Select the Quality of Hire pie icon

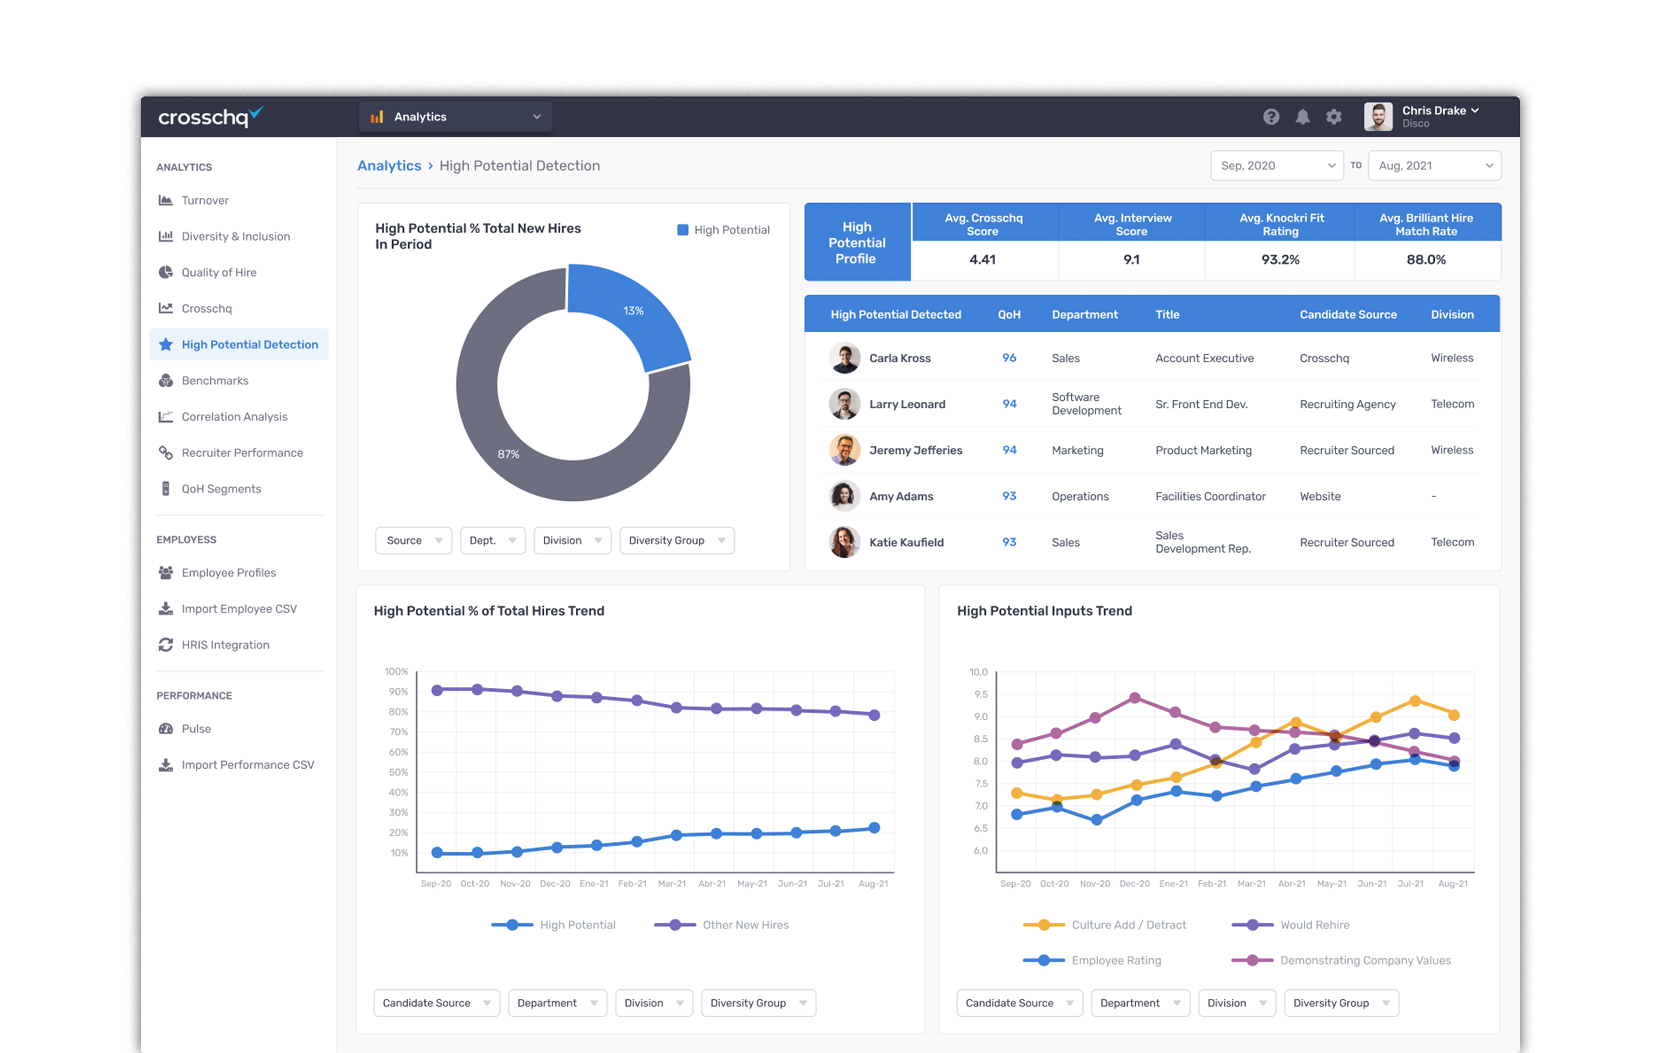click(x=166, y=272)
